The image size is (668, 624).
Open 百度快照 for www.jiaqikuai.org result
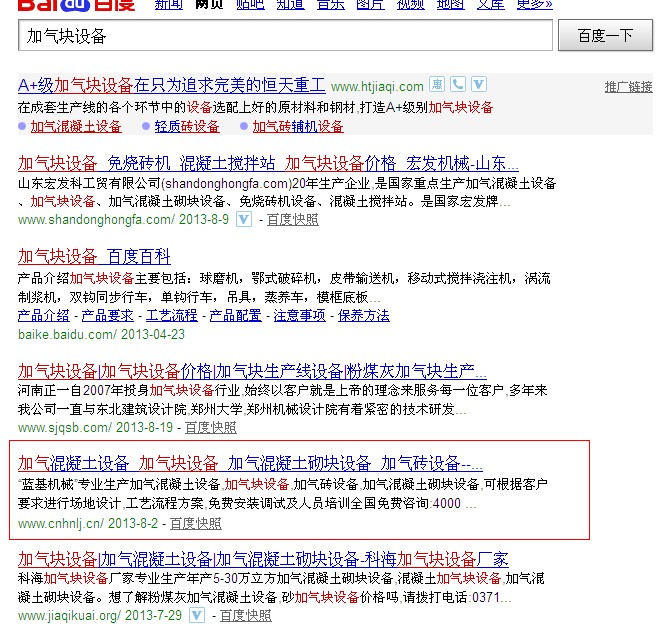[246, 615]
